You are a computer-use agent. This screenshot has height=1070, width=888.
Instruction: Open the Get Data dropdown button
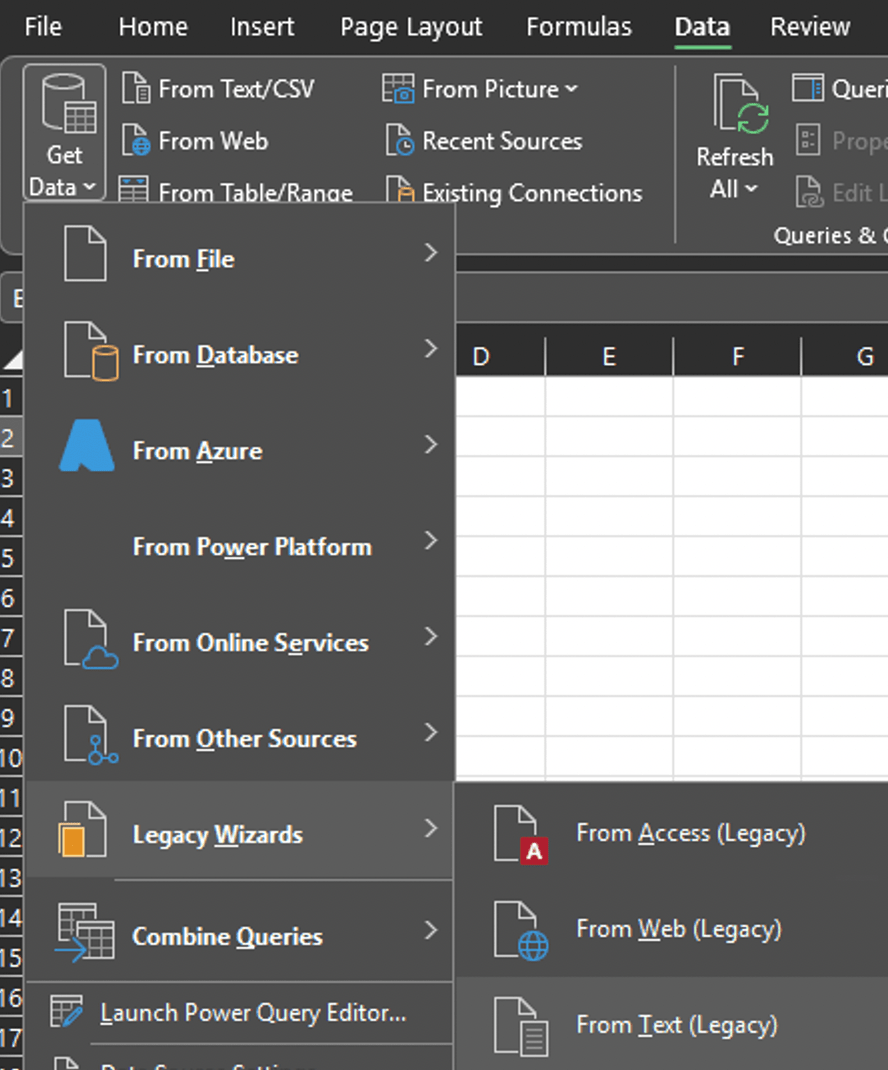[64, 133]
